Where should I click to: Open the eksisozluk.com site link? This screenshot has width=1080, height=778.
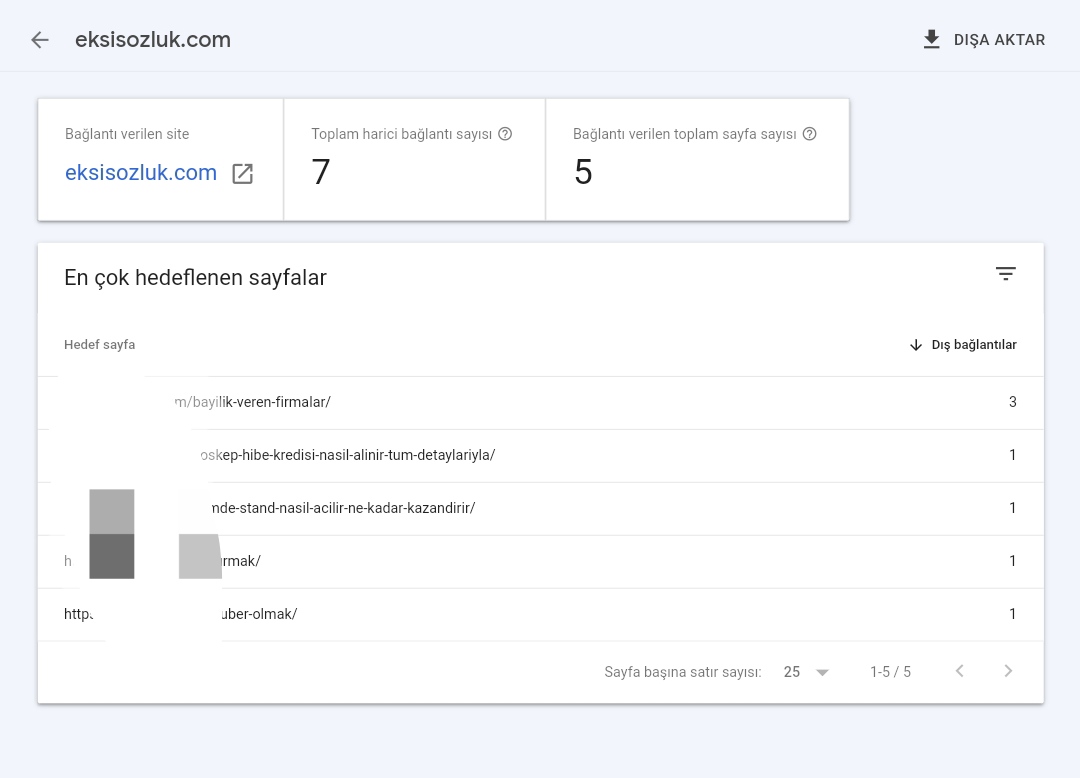[x=141, y=173]
